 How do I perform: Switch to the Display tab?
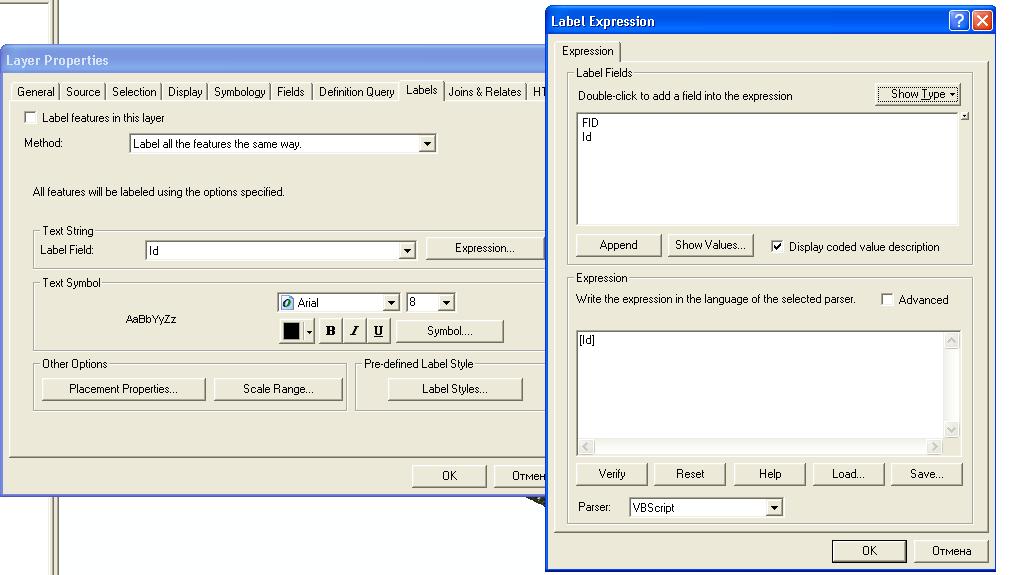(x=185, y=92)
